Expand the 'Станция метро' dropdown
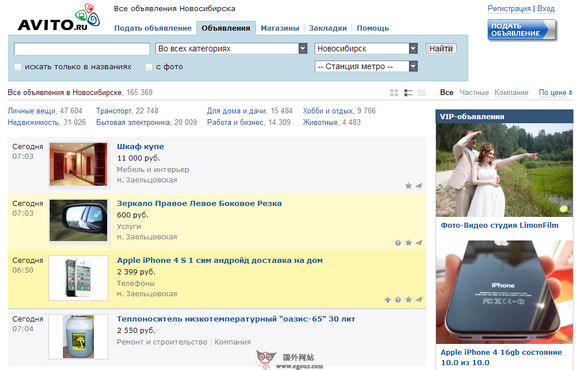 point(366,67)
